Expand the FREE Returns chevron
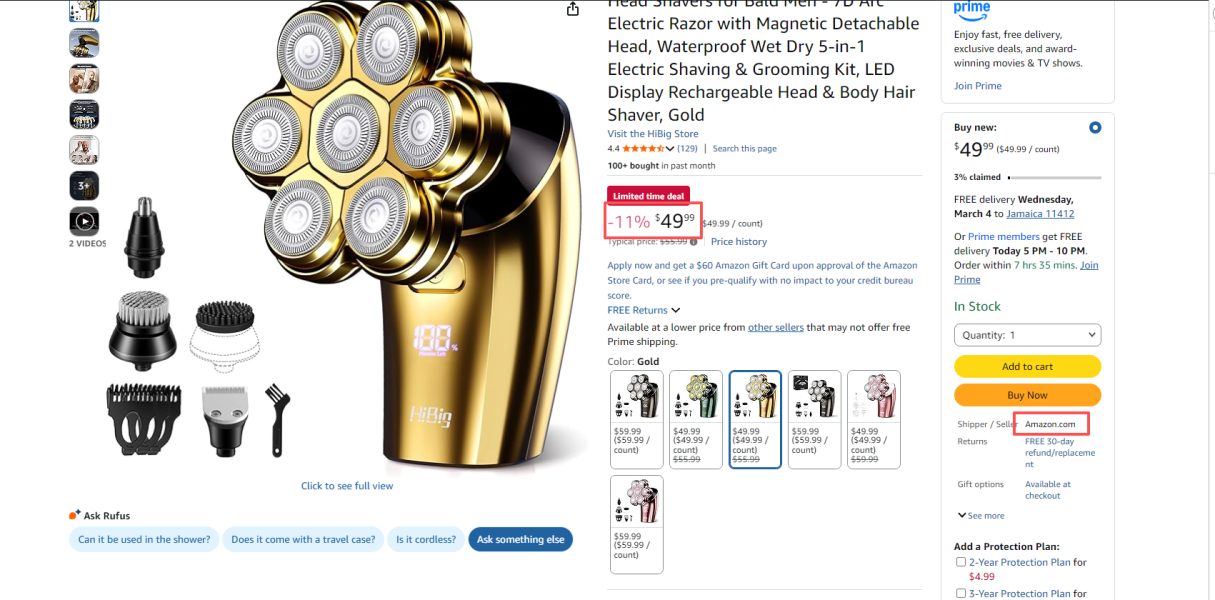The width and height of the screenshot is (1215, 600). [676, 311]
